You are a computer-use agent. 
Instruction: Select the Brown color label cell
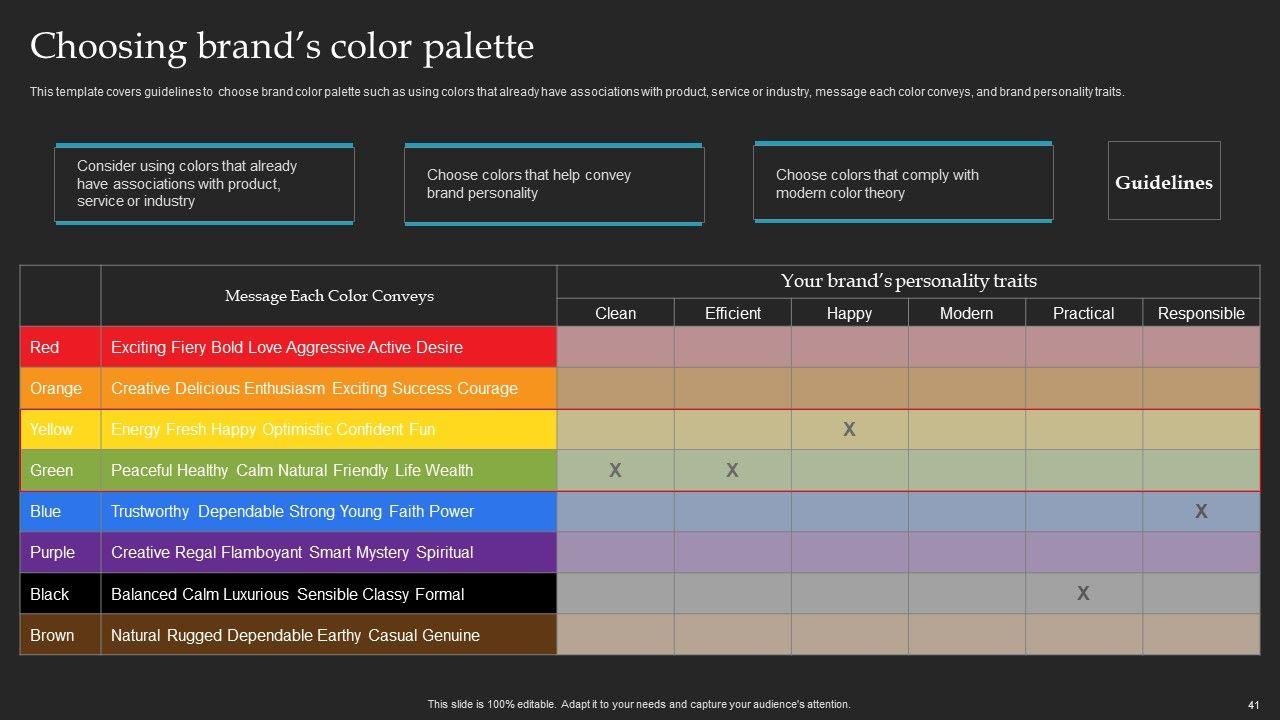click(60, 635)
